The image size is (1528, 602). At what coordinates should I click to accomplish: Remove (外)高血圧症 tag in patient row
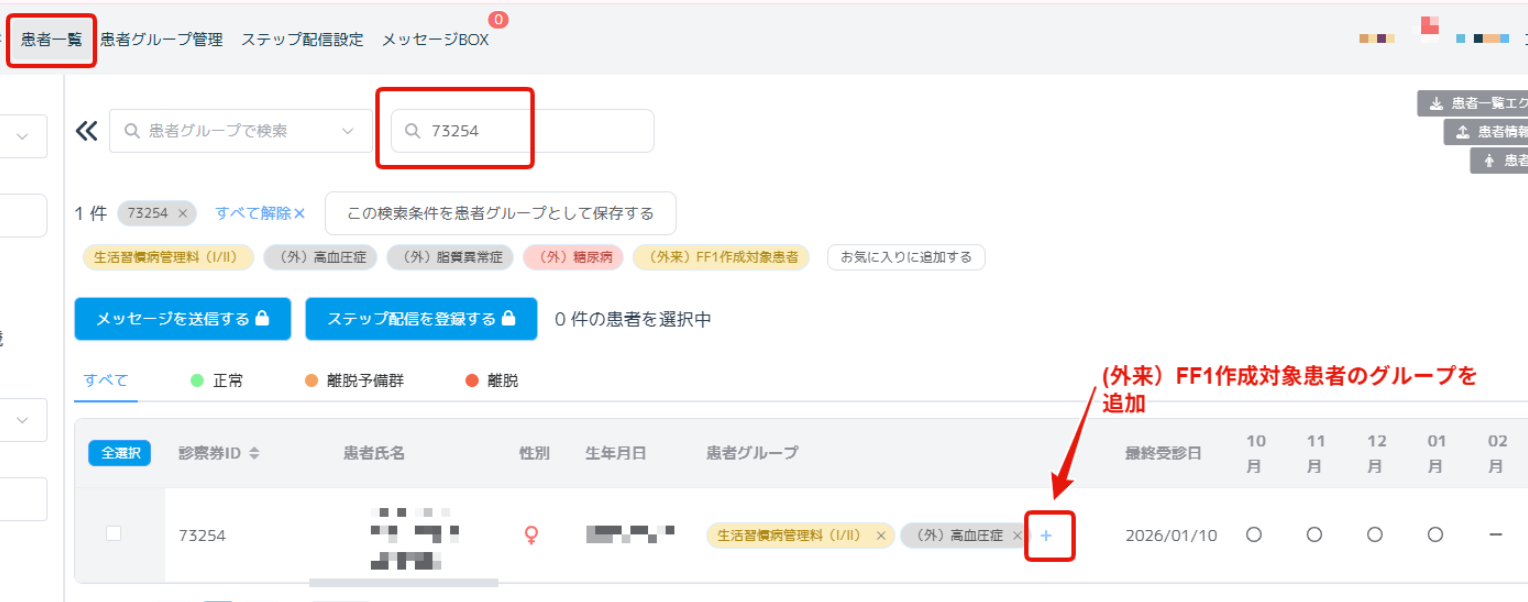coord(1016,536)
